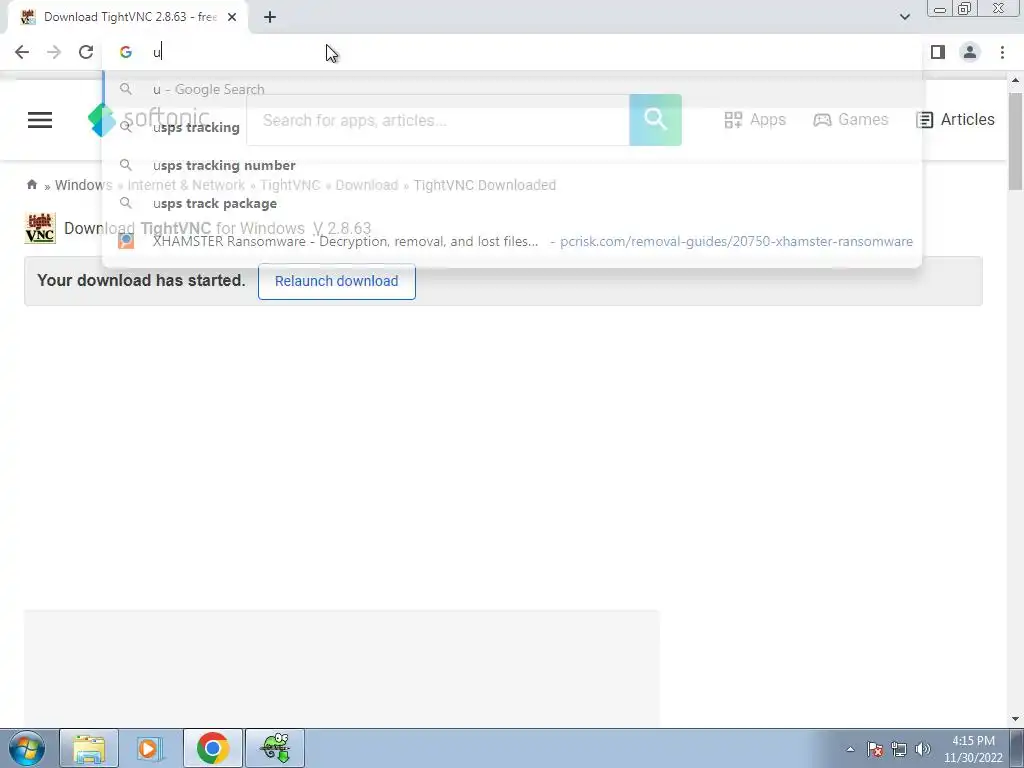
Task: Go back with the browser back arrow
Action: click(x=22, y=52)
